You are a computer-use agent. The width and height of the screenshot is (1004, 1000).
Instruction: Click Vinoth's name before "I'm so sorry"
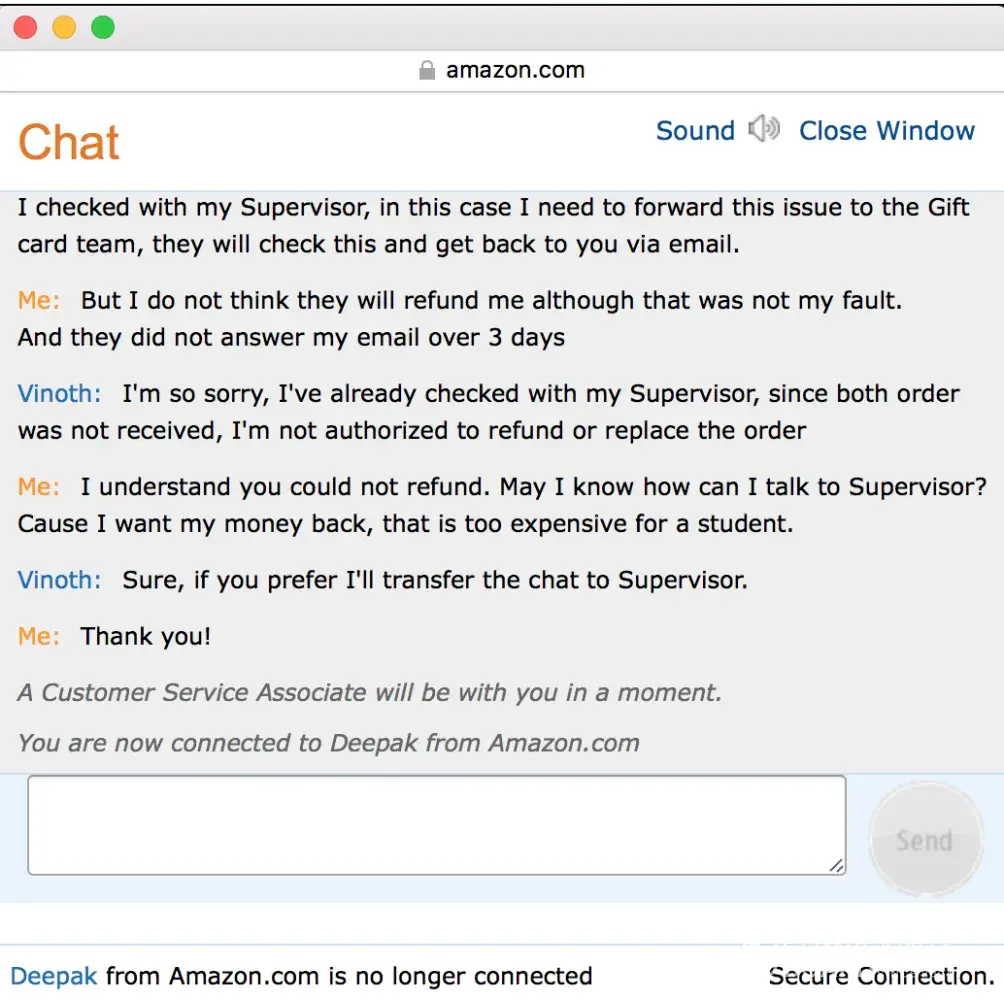point(59,394)
